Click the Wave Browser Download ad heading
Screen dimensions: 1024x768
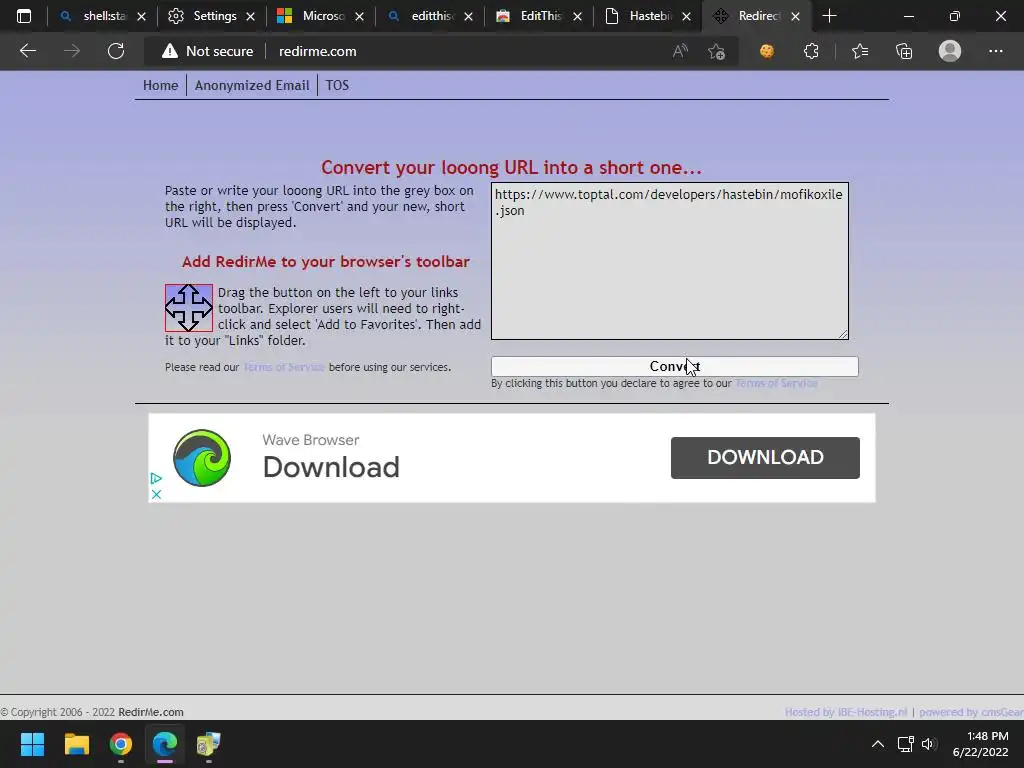pos(331,467)
